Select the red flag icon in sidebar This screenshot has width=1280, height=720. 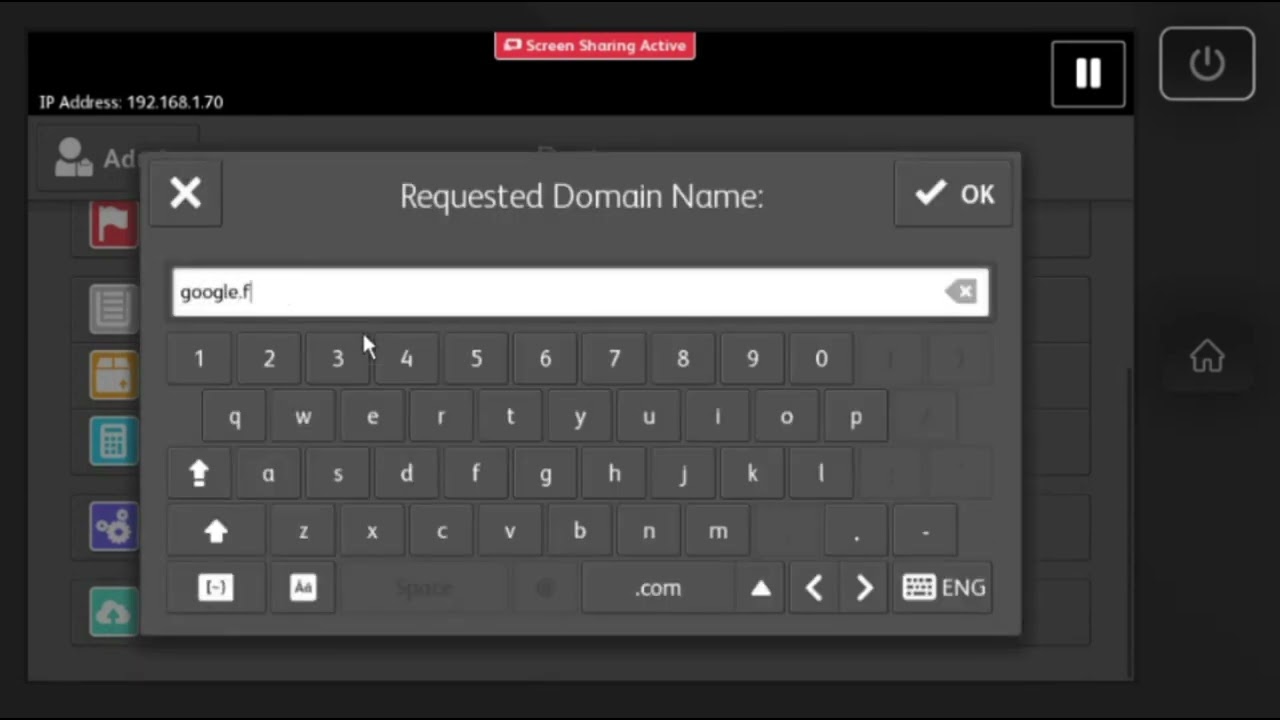point(113,224)
